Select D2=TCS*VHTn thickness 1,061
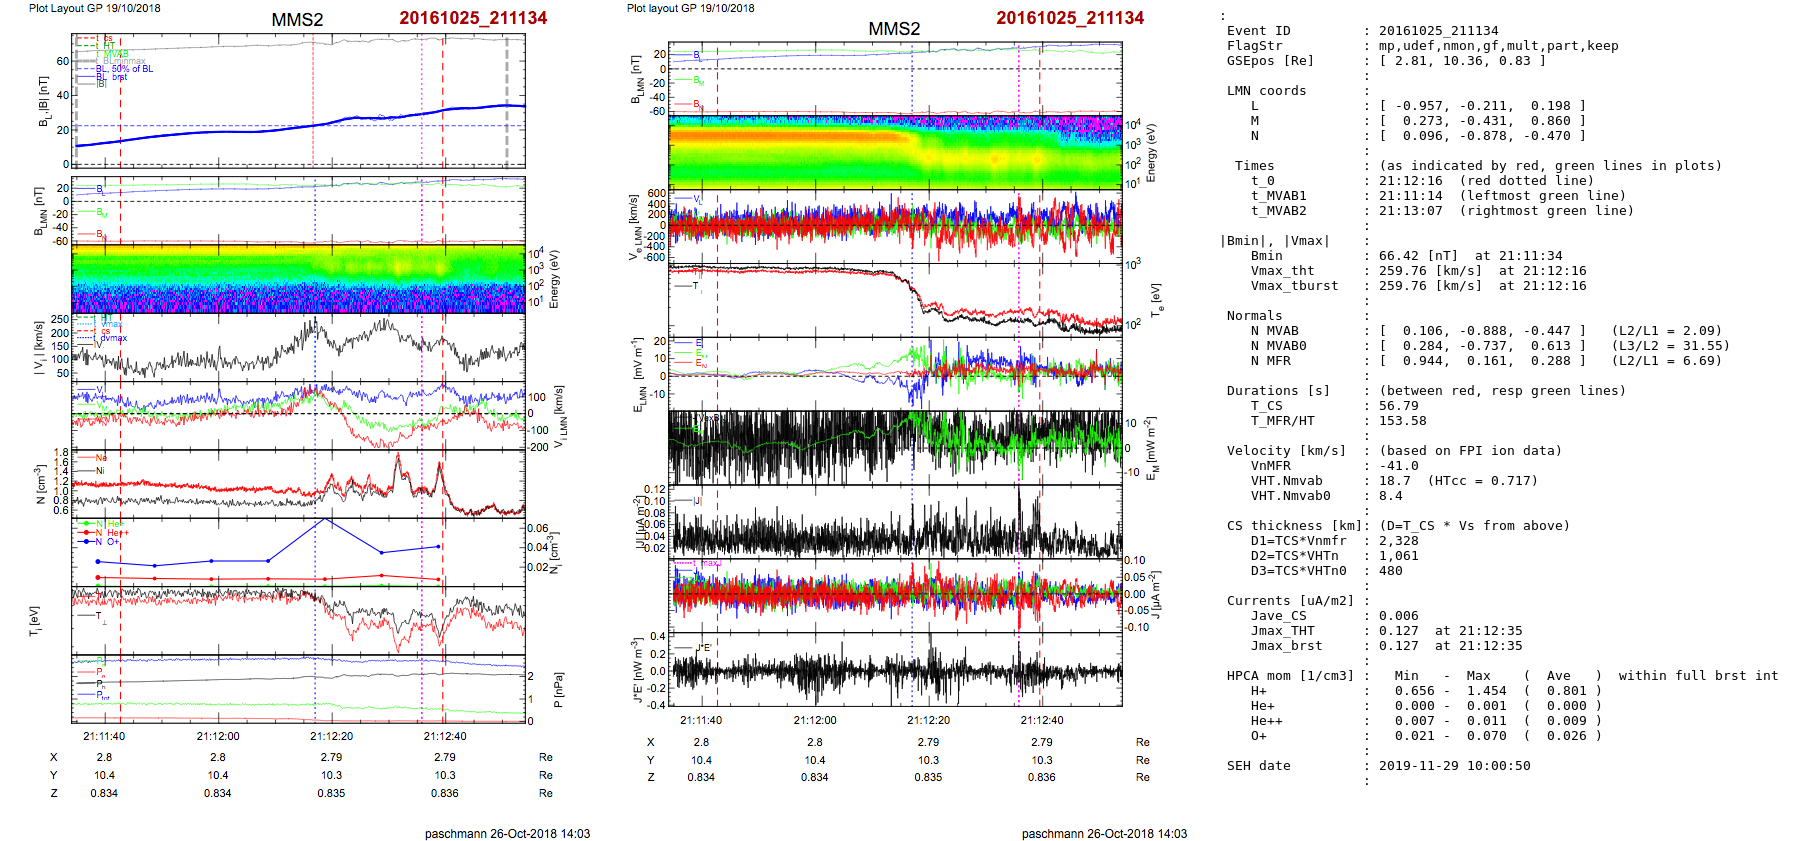This screenshot has height=841, width=1804. pos(1398,556)
